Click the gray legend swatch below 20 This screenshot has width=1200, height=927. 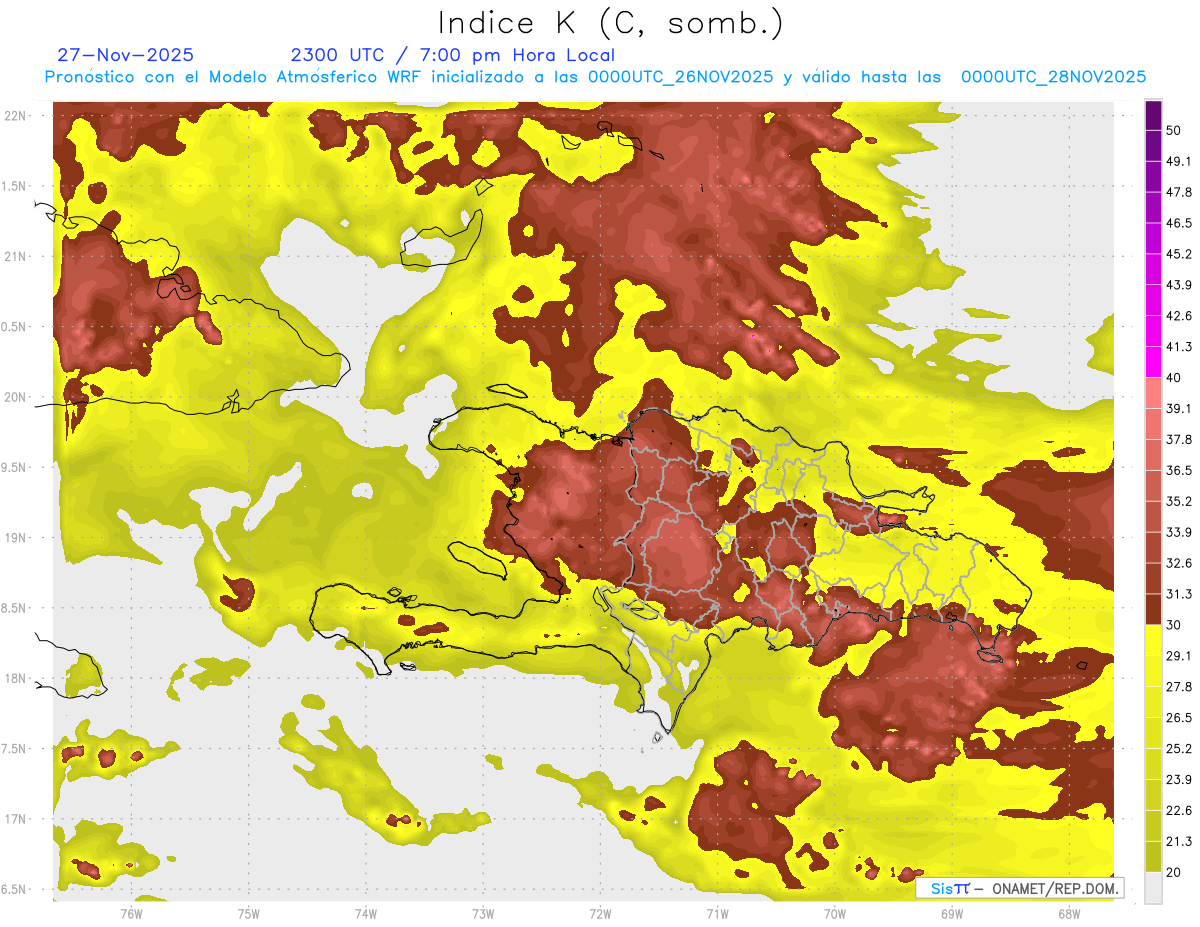(x=1153, y=887)
